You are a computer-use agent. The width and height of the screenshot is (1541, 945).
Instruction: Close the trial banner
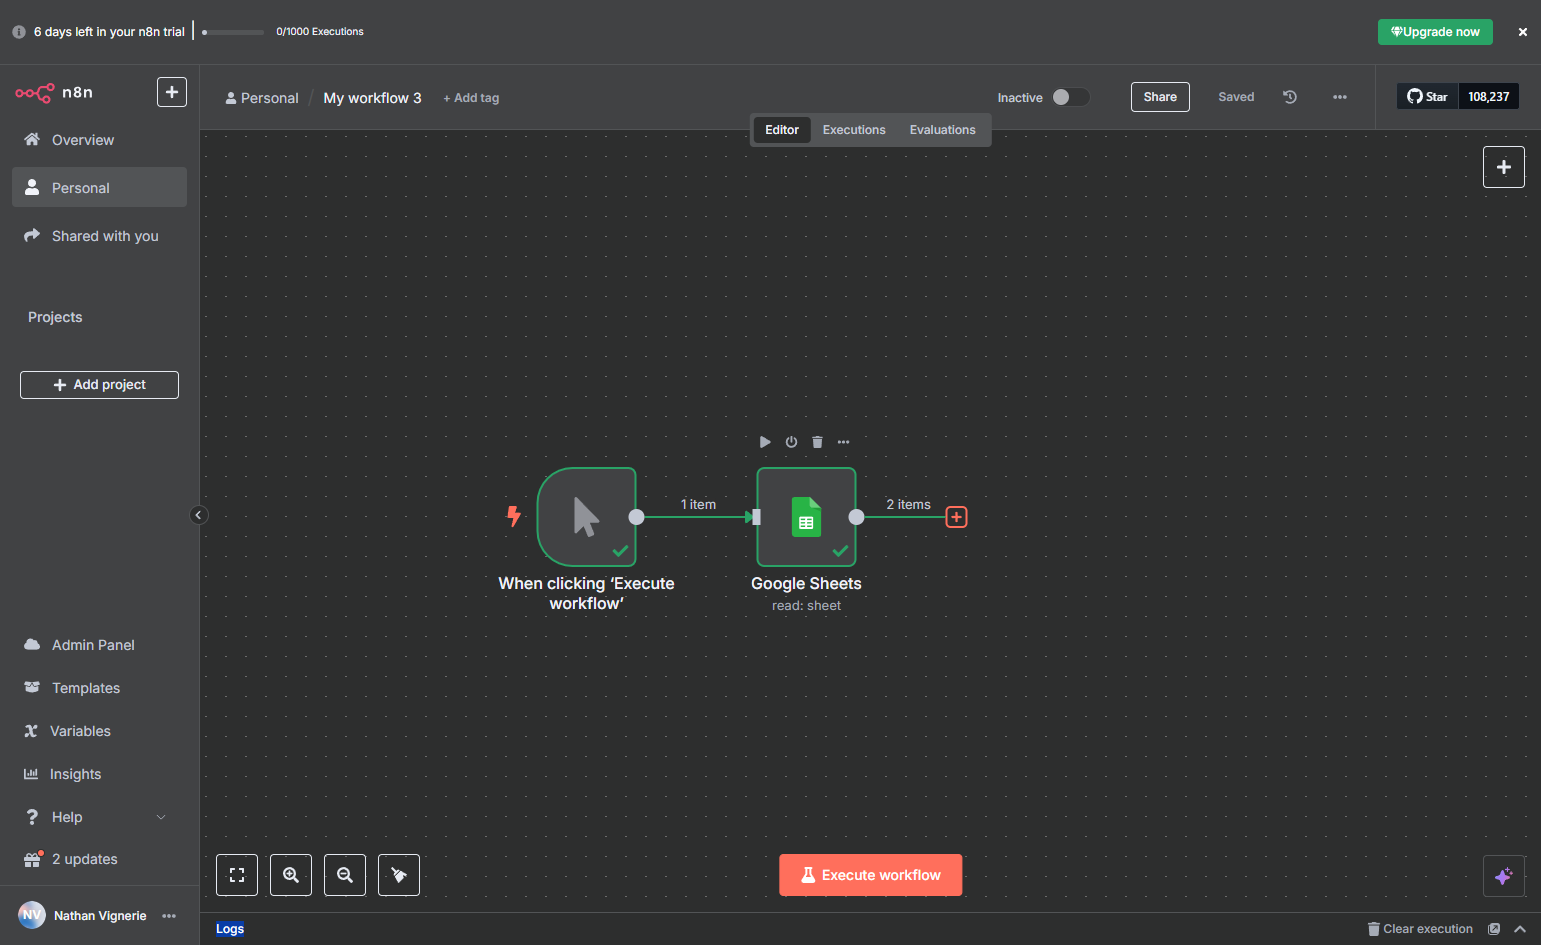(x=1523, y=32)
